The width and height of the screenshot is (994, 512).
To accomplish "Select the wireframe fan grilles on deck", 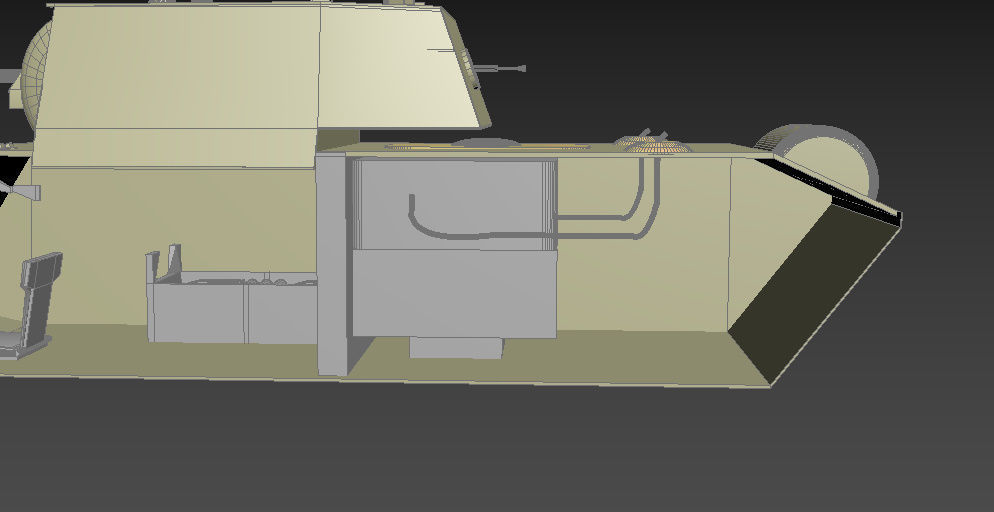I will click(653, 143).
